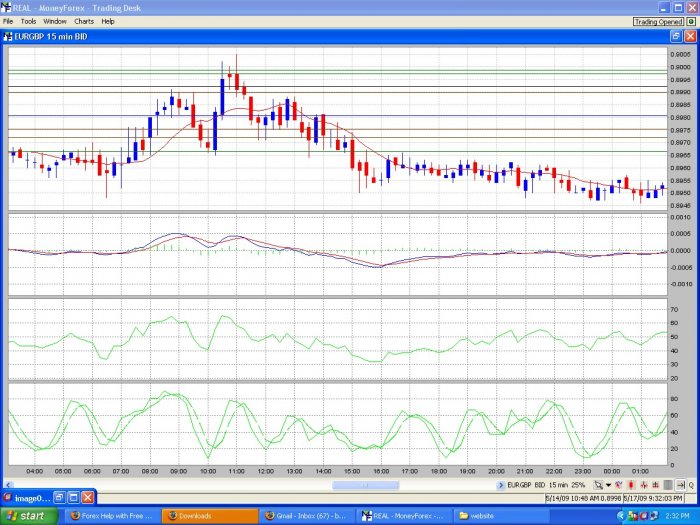Select the drawing cursor tool

click(x=598, y=485)
